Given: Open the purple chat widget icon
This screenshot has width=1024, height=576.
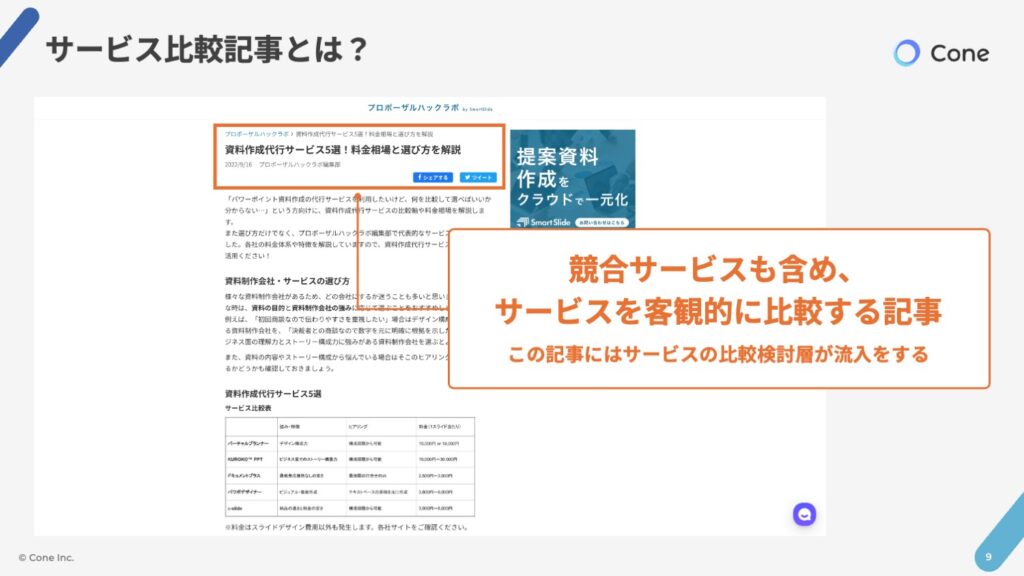Looking at the screenshot, I should [804, 515].
